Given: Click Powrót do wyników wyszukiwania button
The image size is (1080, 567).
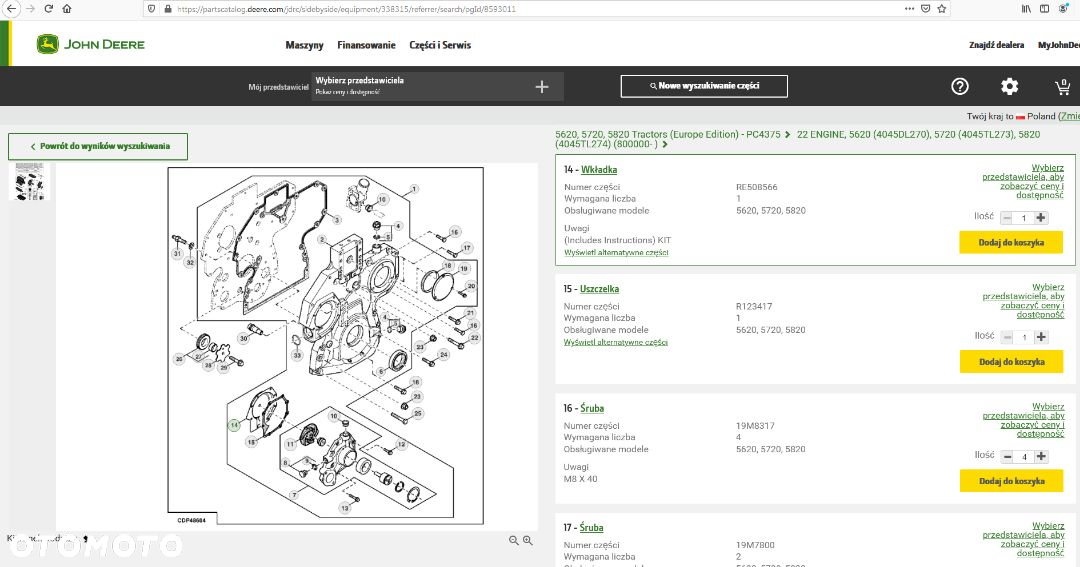Looking at the screenshot, I should pos(98,146).
